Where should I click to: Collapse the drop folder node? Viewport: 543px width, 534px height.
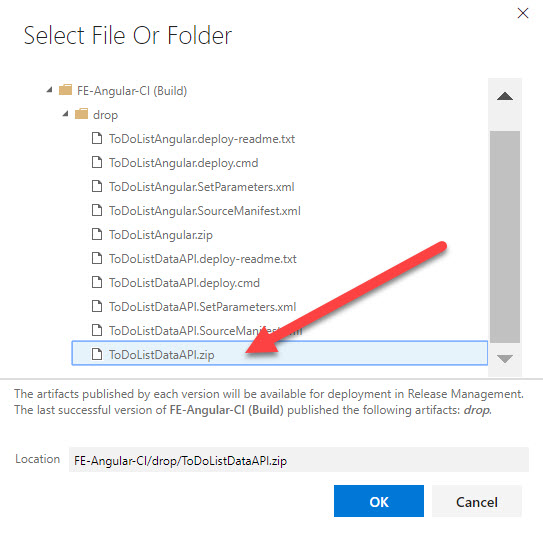tap(65, 114)
